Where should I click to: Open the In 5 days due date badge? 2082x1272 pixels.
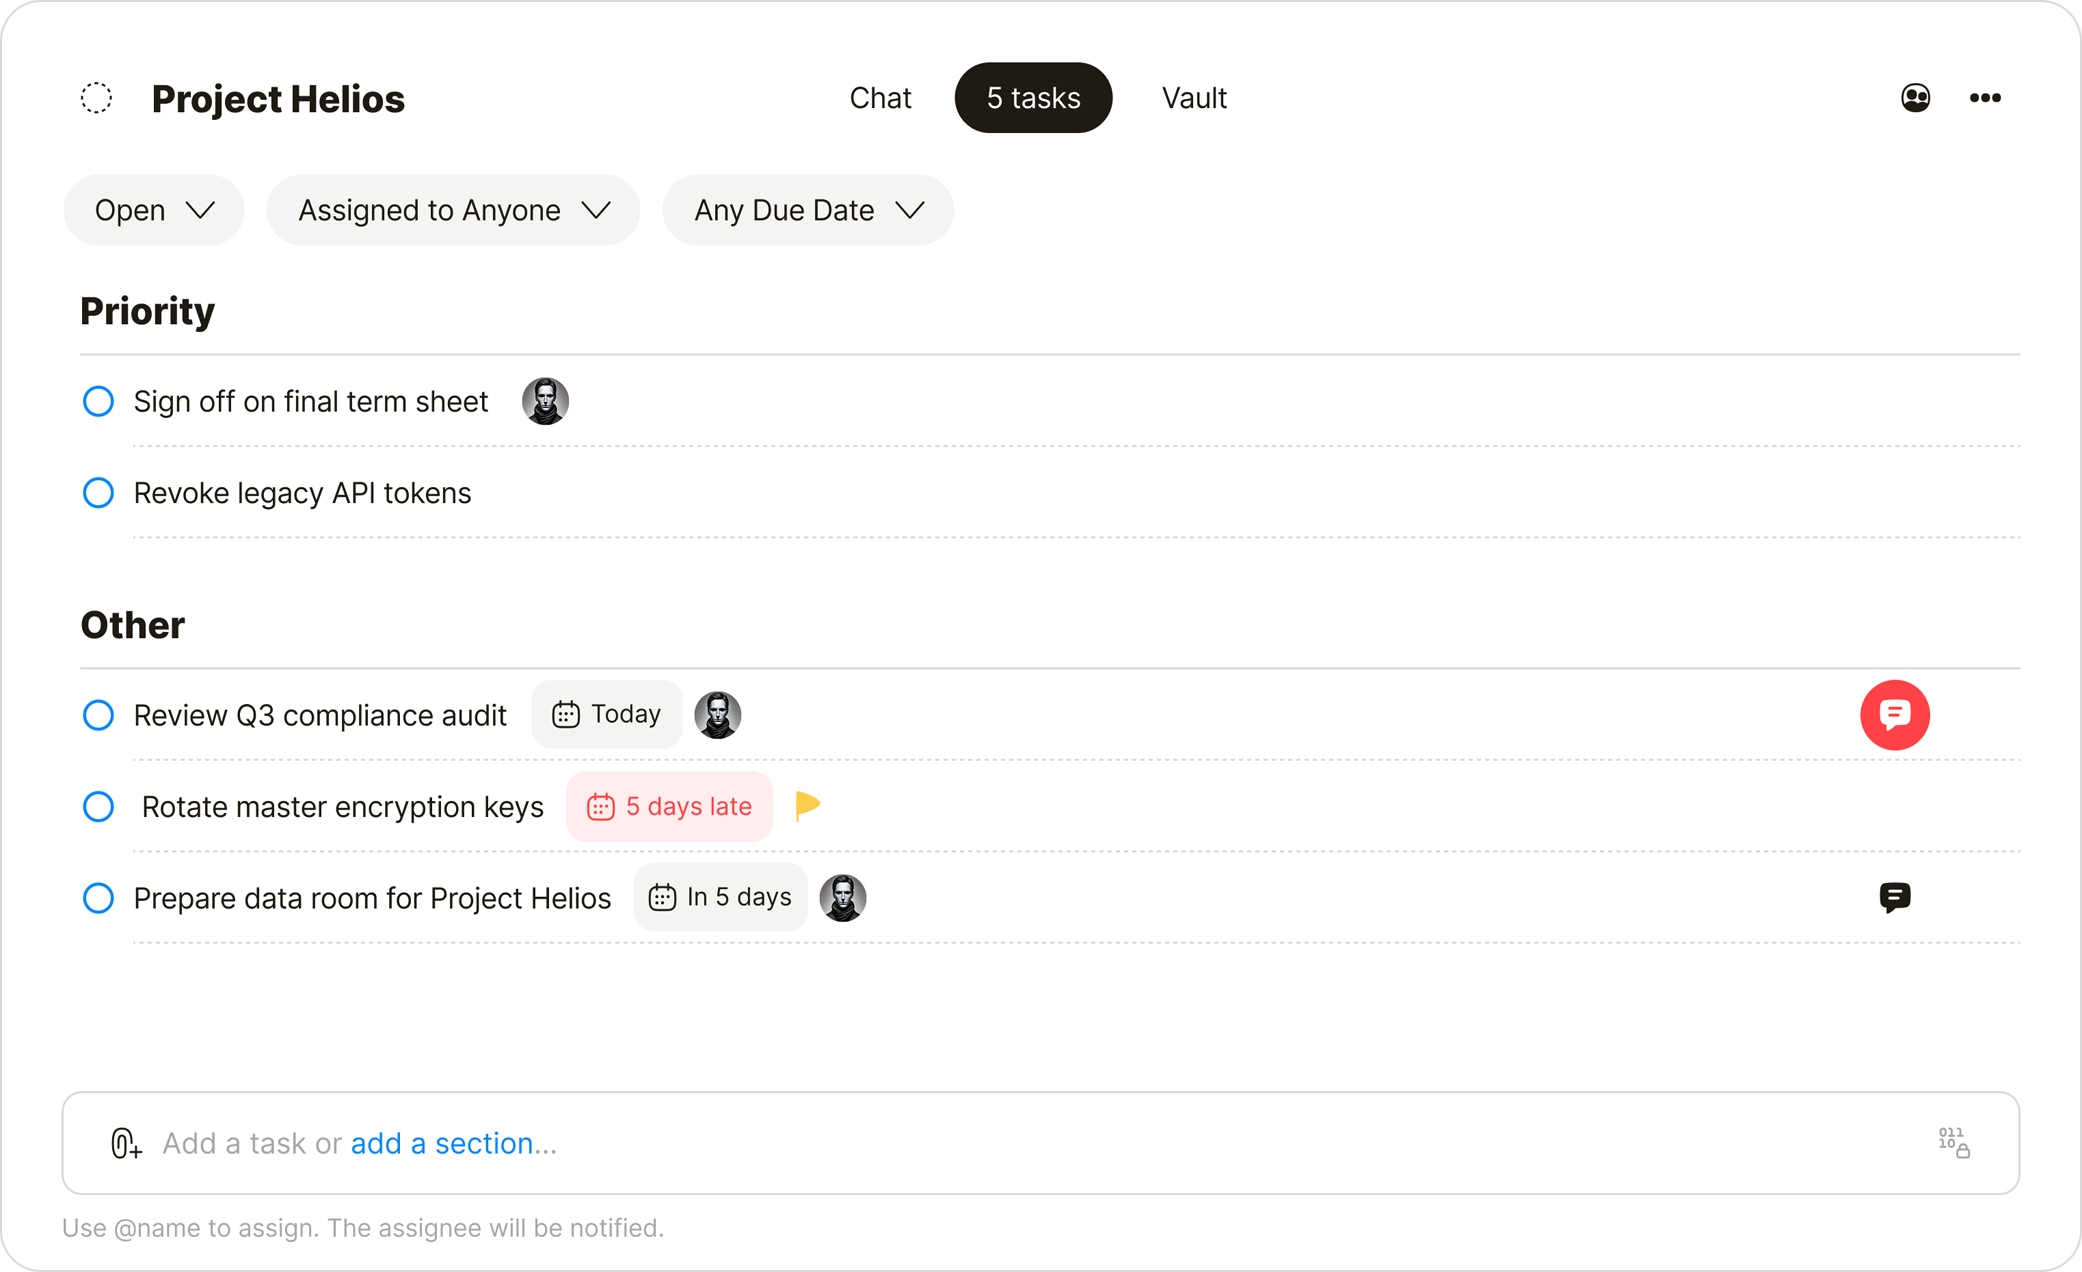pos(720,897)
